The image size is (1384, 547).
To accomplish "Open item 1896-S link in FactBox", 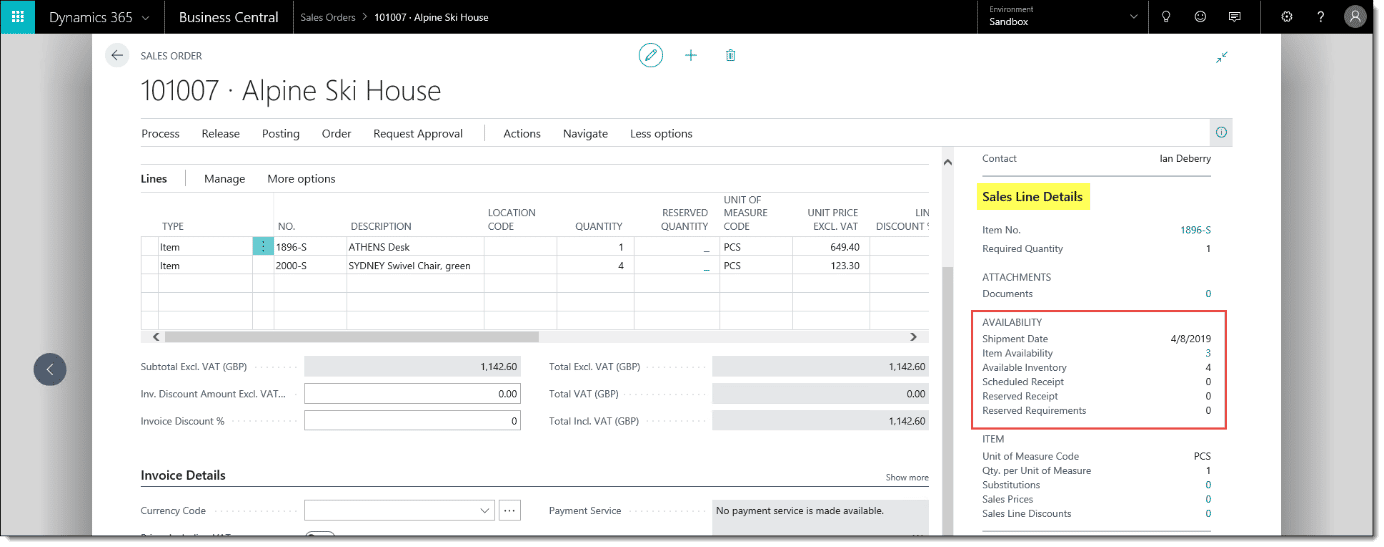I will tap(1196, 230).
